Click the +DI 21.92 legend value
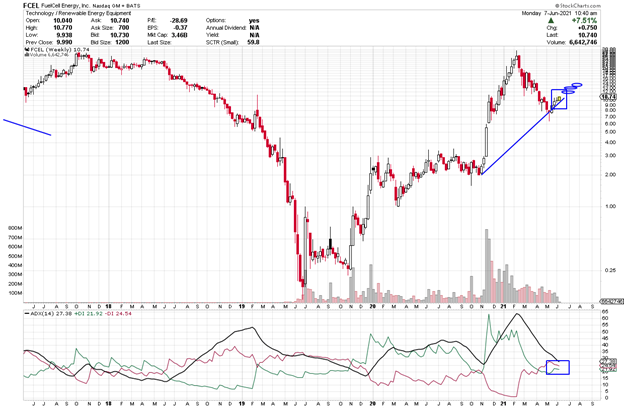Image resolution: width=624 pixels, height=408 pixels. tap(88, 314)
